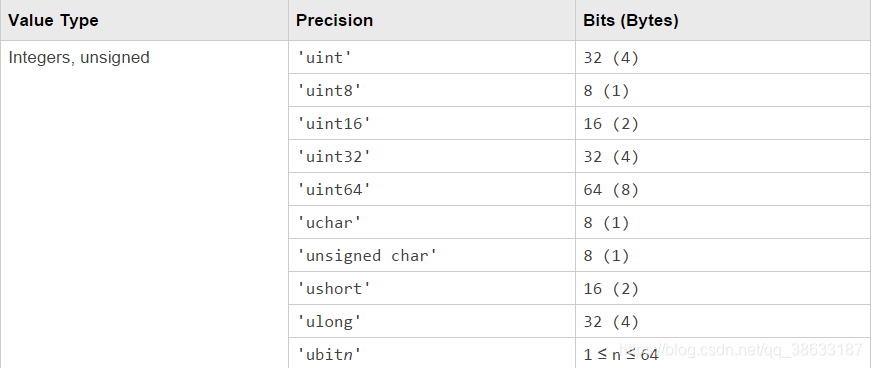Select the 'uchar' precision entry

click(x=432, y=222)
